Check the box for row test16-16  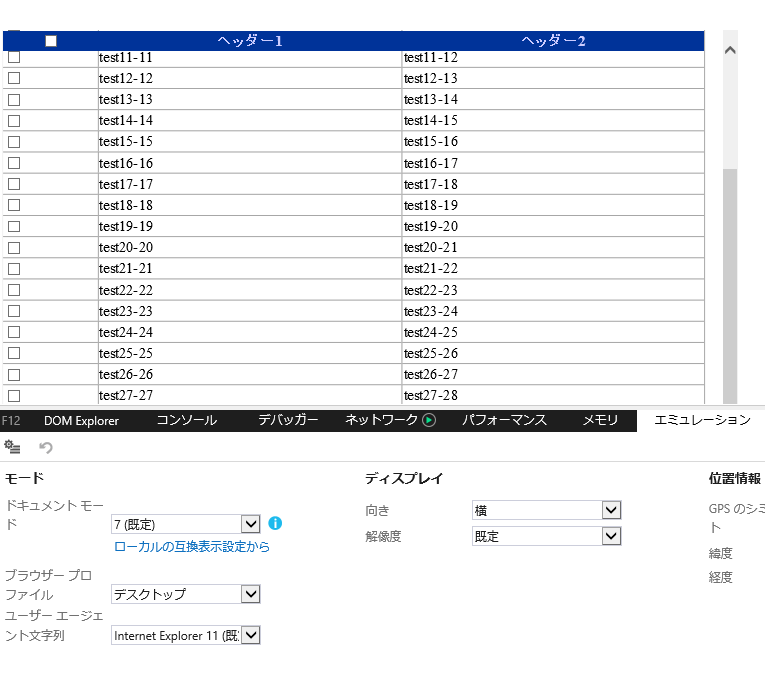(x=14, y=163)
